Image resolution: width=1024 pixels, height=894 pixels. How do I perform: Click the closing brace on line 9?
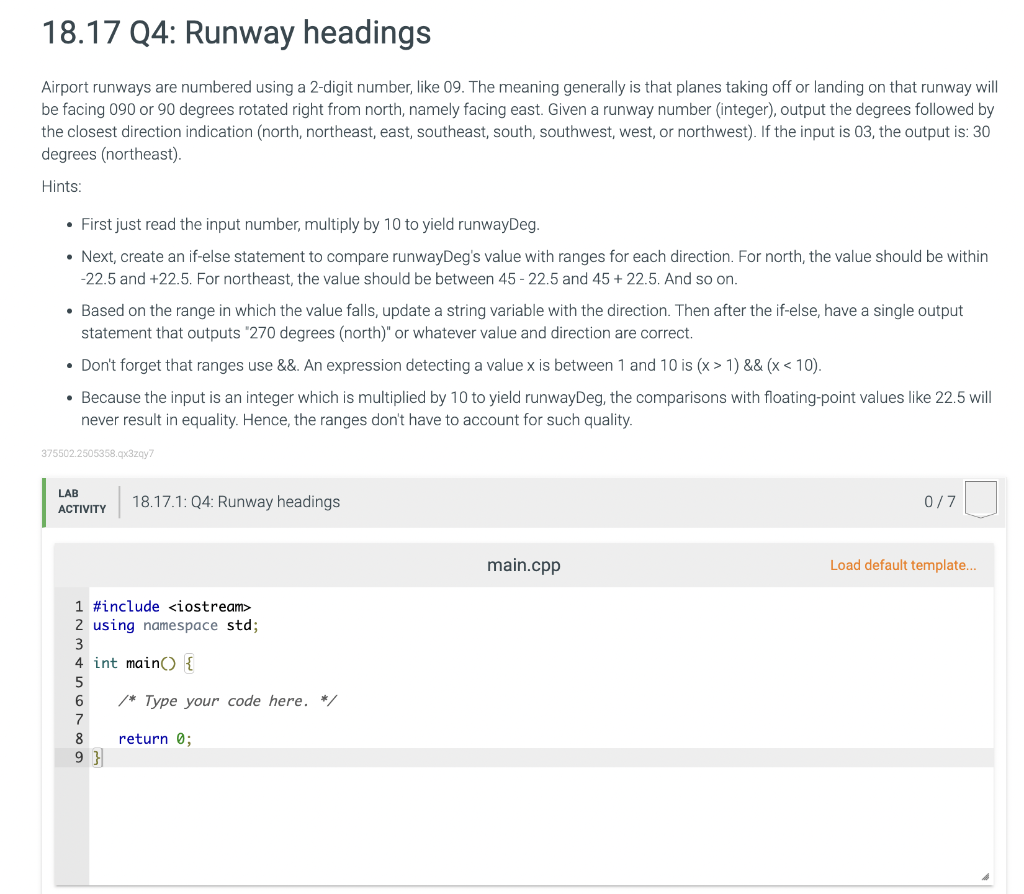pyautogui.click(x=96, y=757)
